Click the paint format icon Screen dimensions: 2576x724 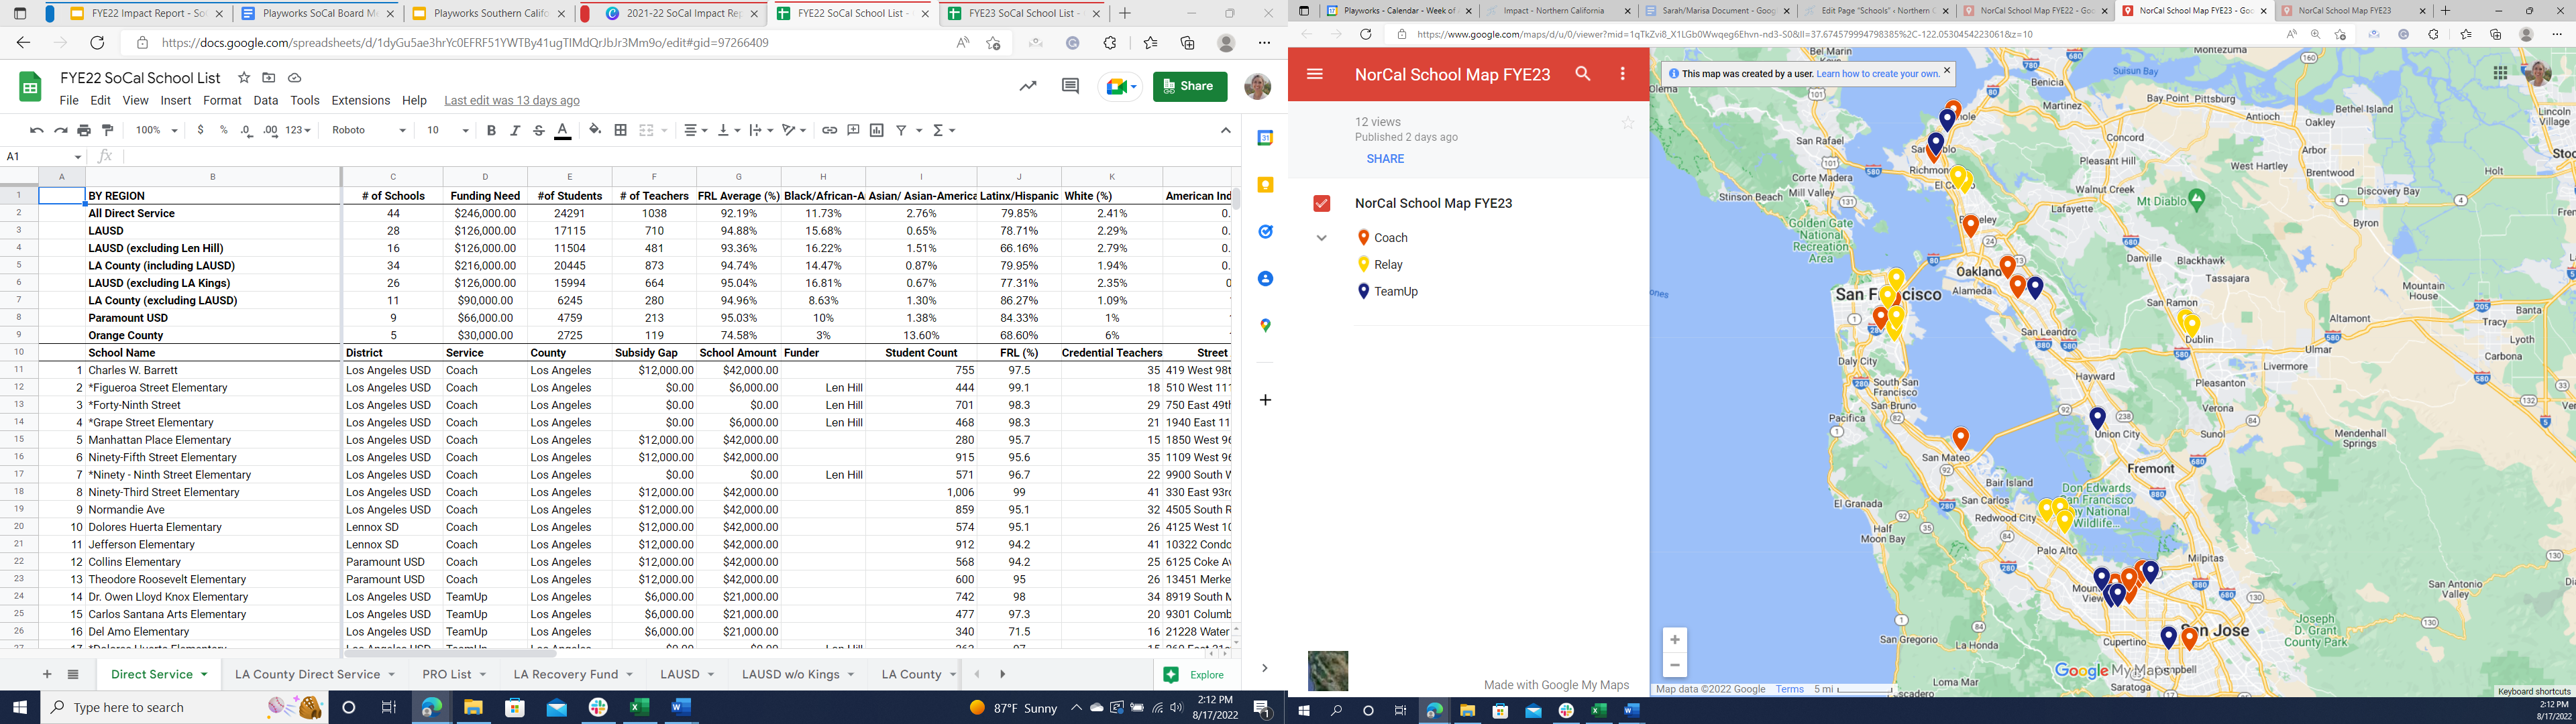click(x=108, y=130)
